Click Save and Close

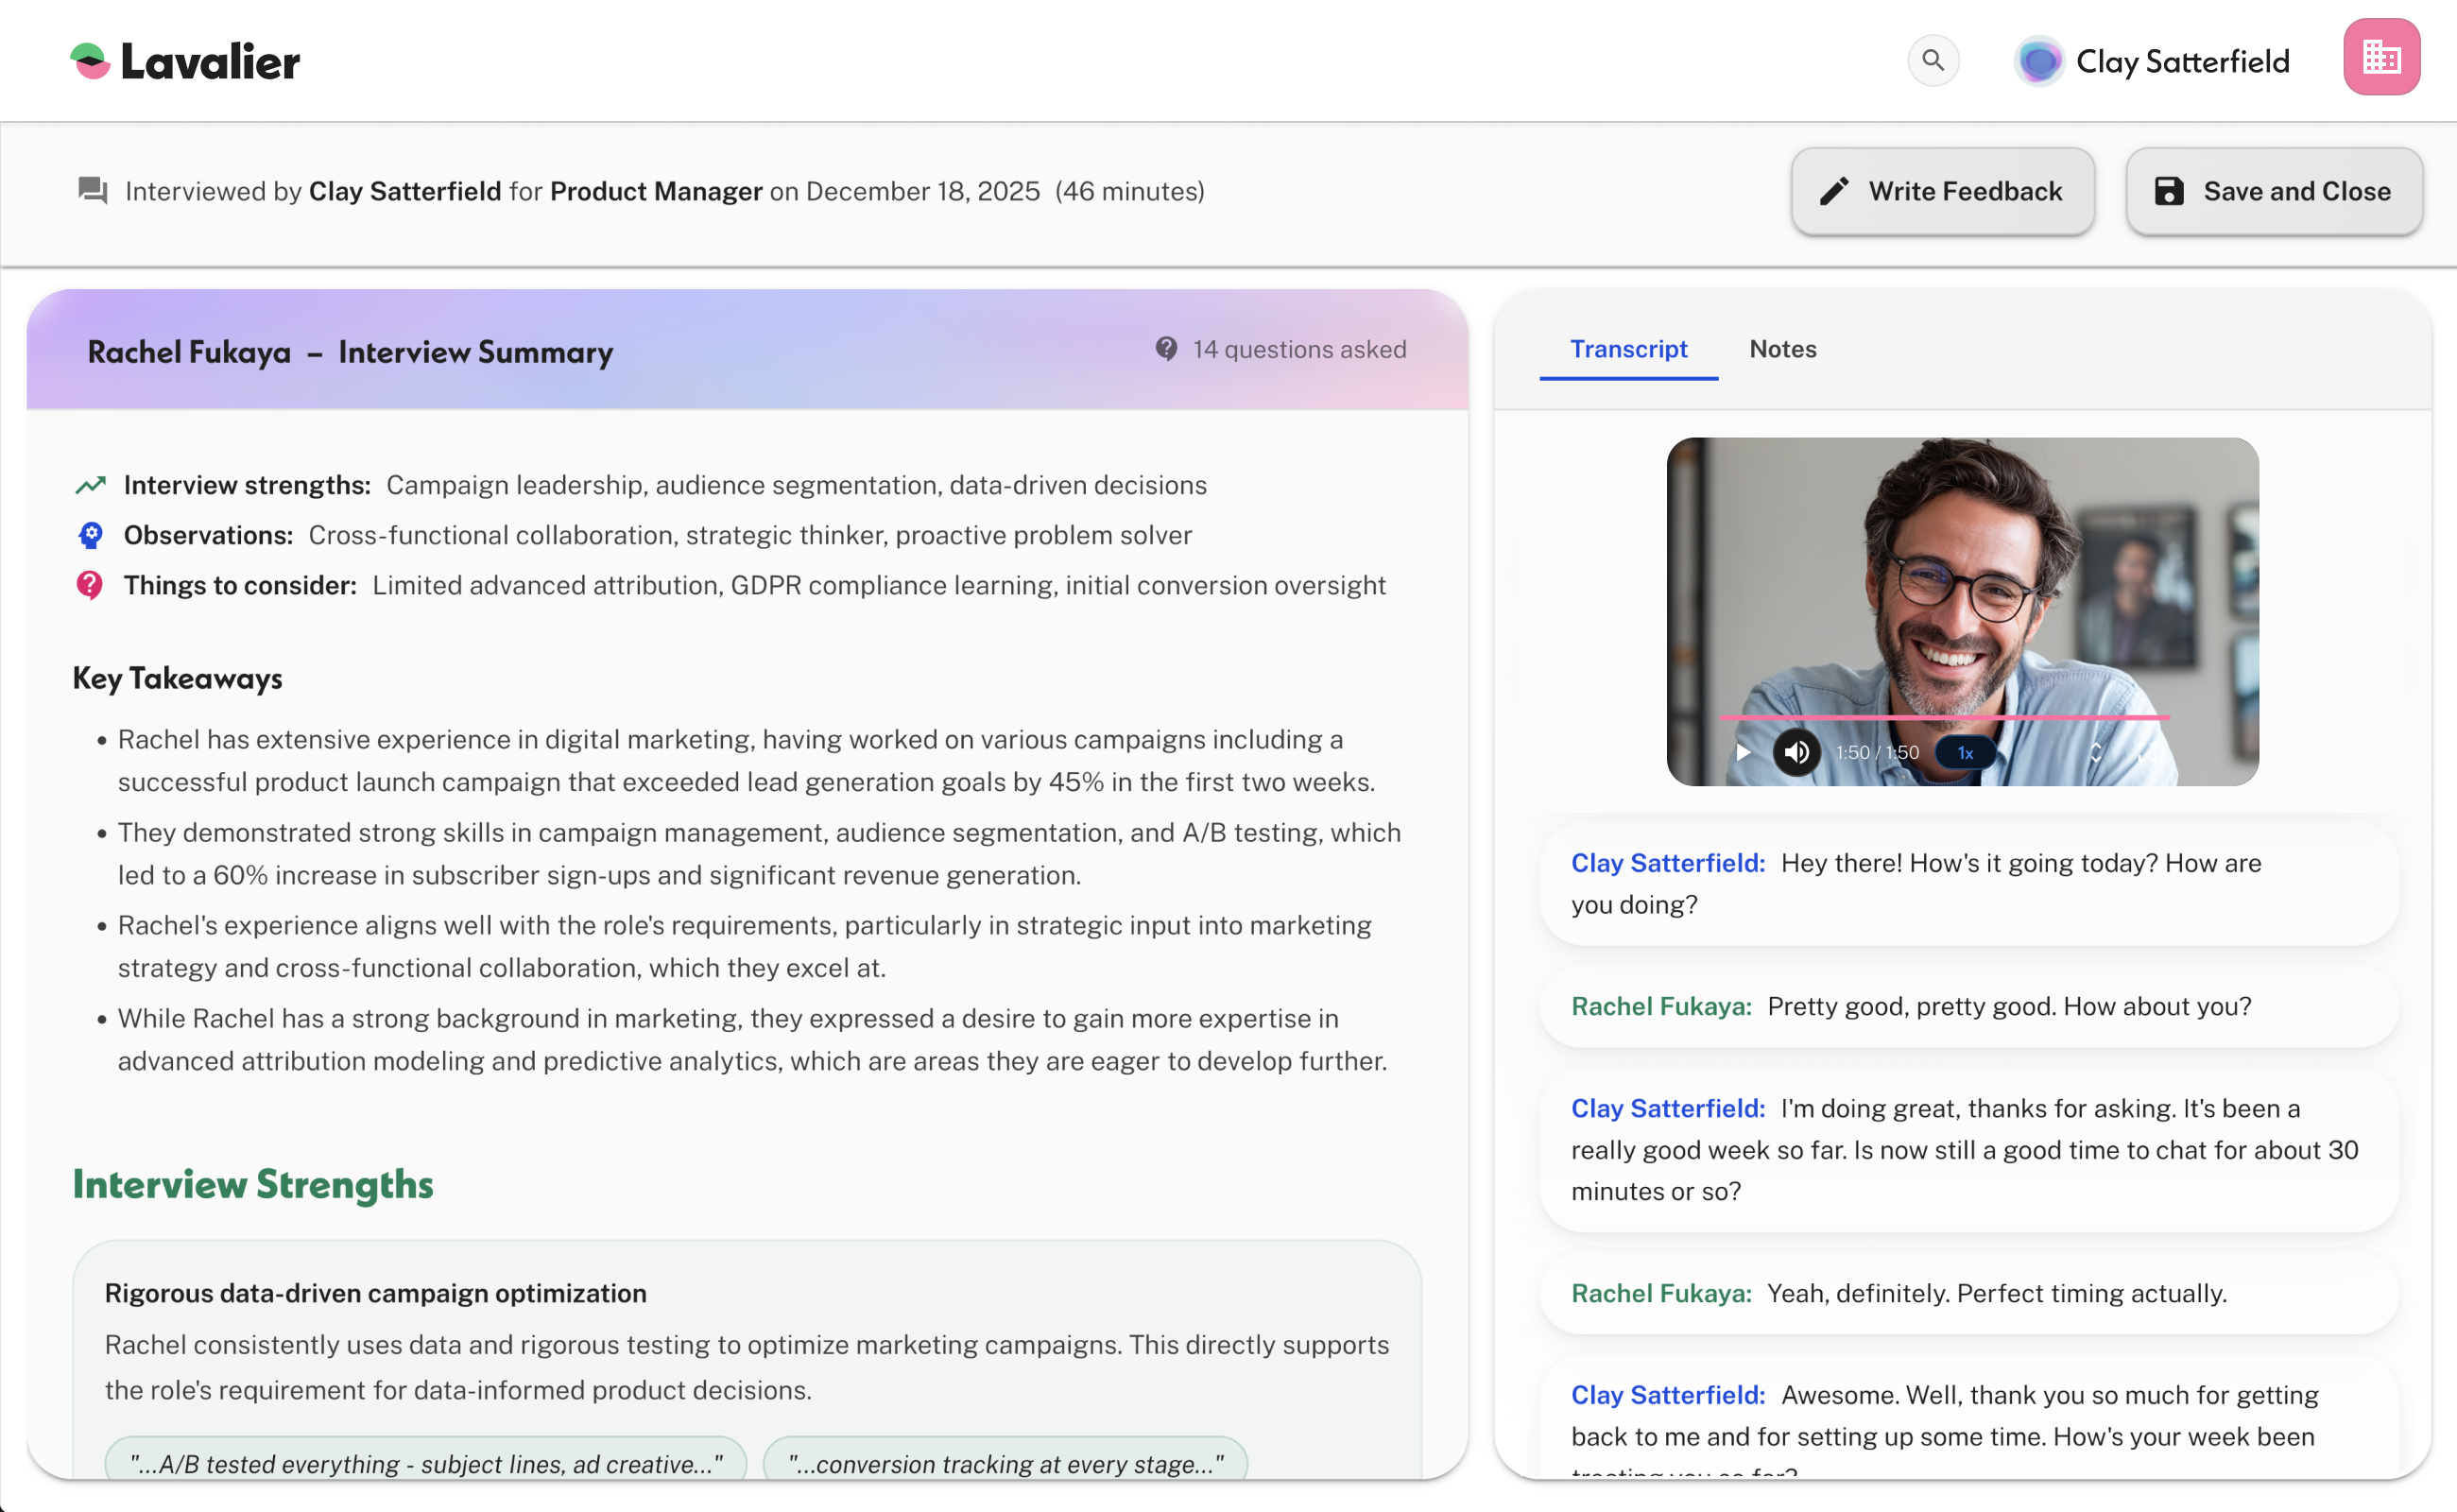(x=2273, y=191)
